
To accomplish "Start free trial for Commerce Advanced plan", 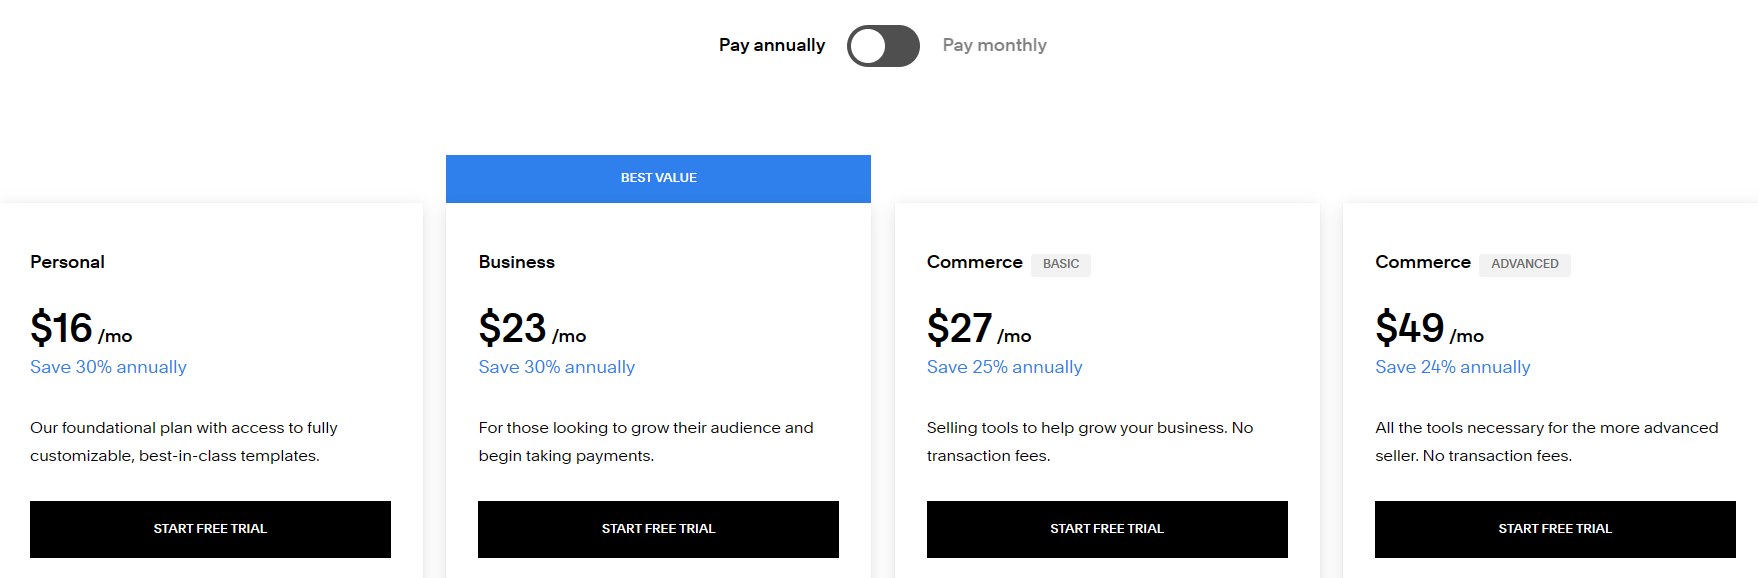I will [1555, 529].
